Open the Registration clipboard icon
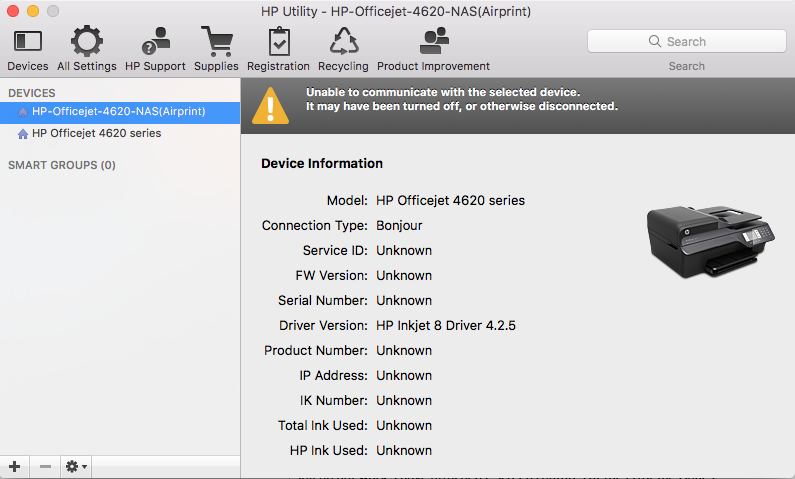The image size is (795, 479). click(279, 42)
